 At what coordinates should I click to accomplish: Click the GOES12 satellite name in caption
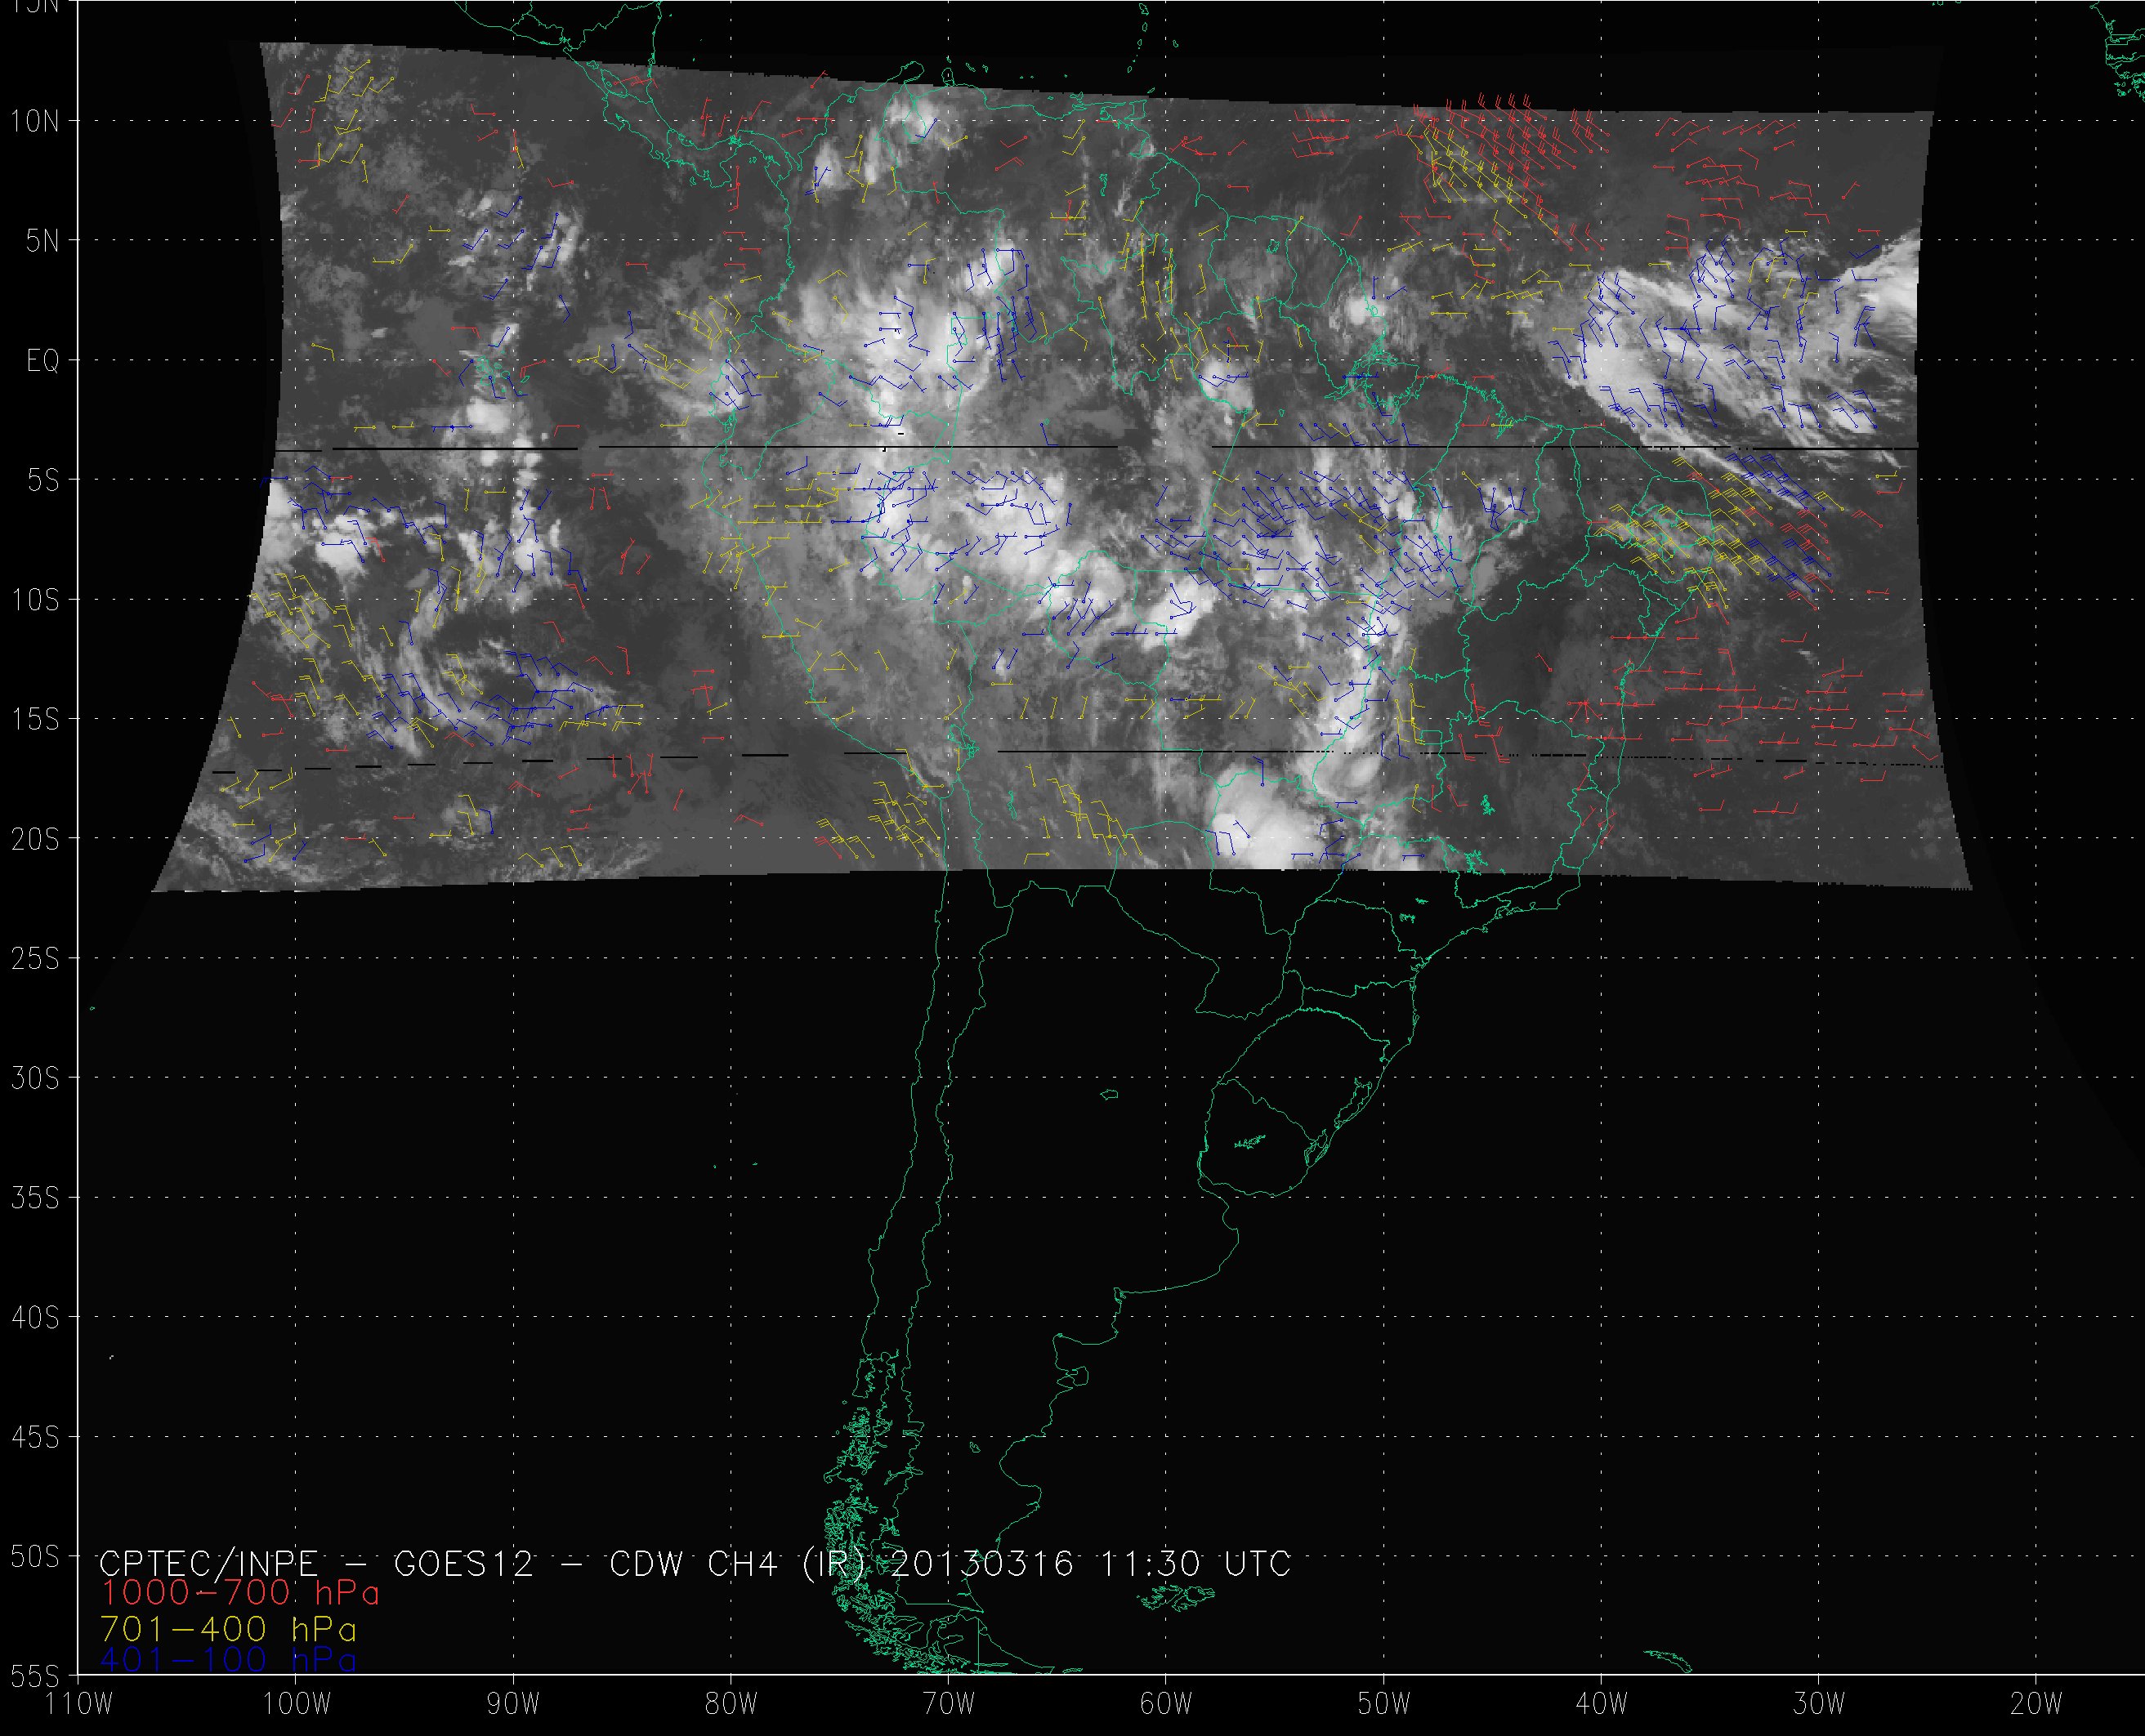pyautogui.click(x=464, y=1563)
